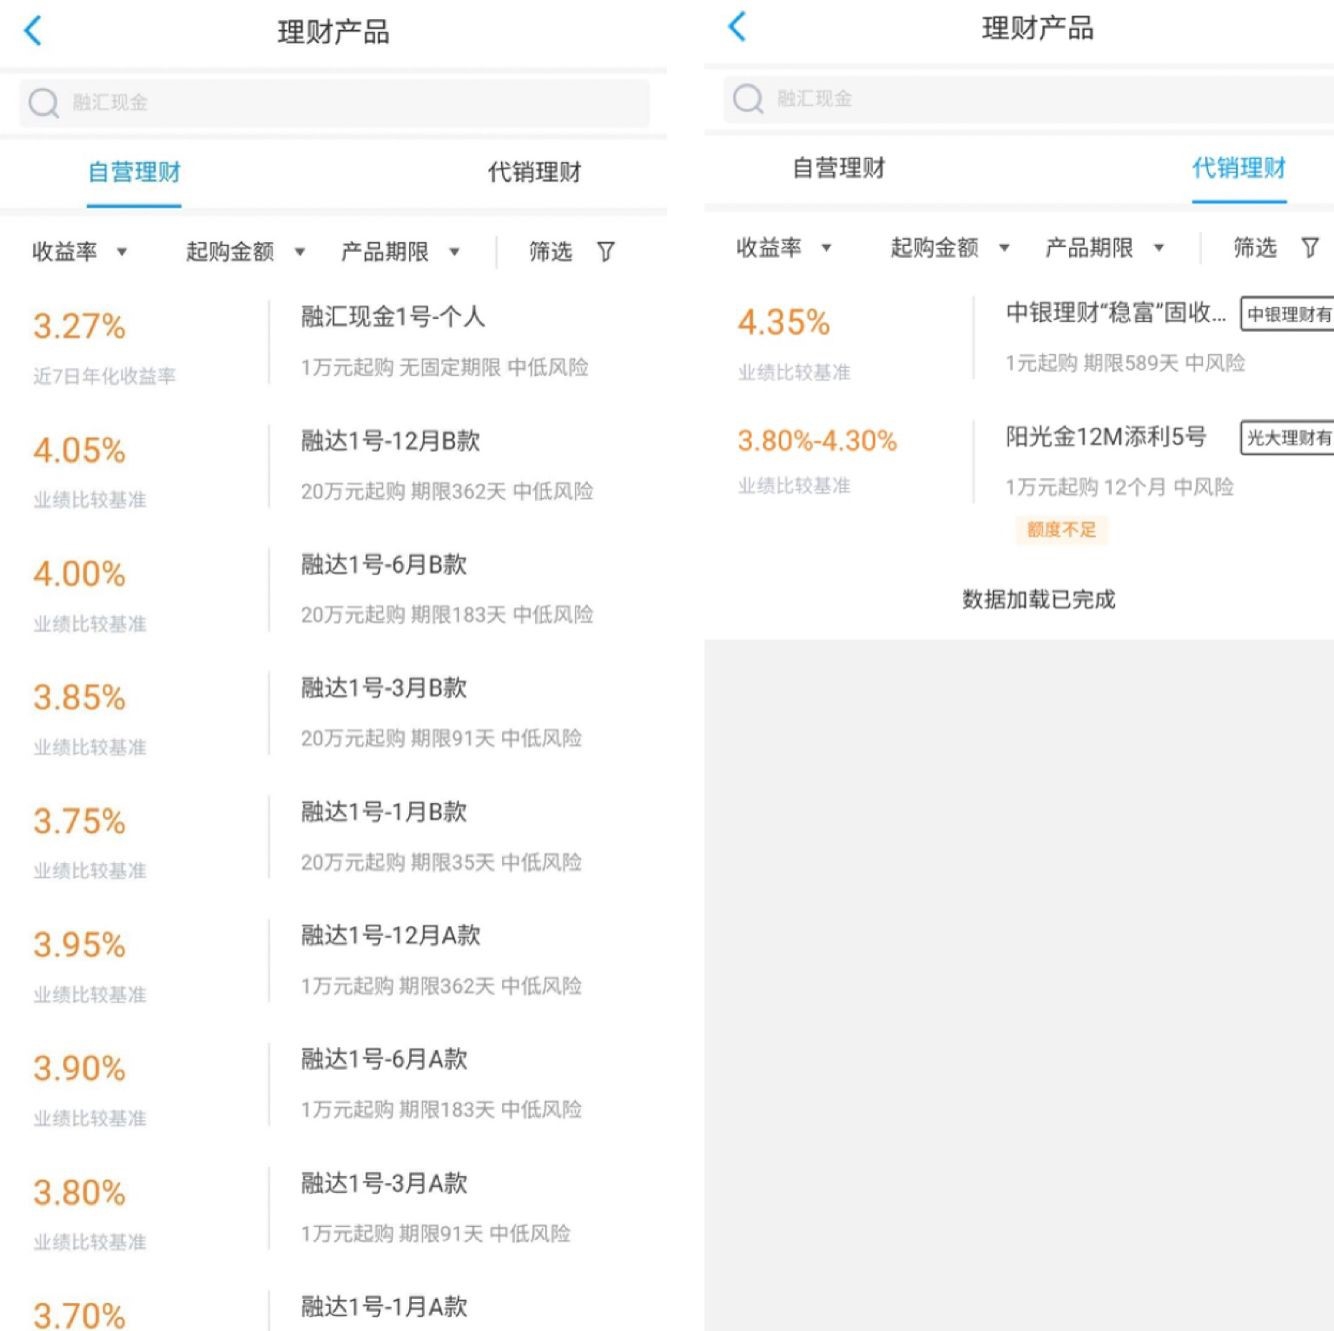Tap the 光大理财有 issuer tag
This screenshot has height=1331, width=1334.
[x=1287, y=438]
